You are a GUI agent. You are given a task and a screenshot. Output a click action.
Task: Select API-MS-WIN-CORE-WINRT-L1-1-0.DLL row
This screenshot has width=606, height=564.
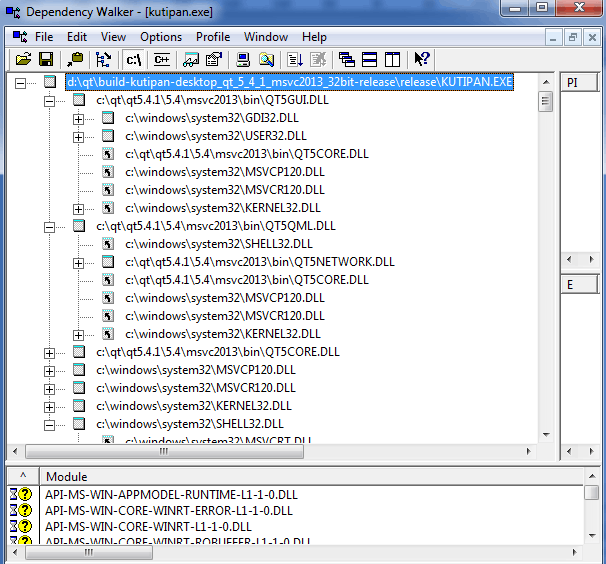(148, 527)
